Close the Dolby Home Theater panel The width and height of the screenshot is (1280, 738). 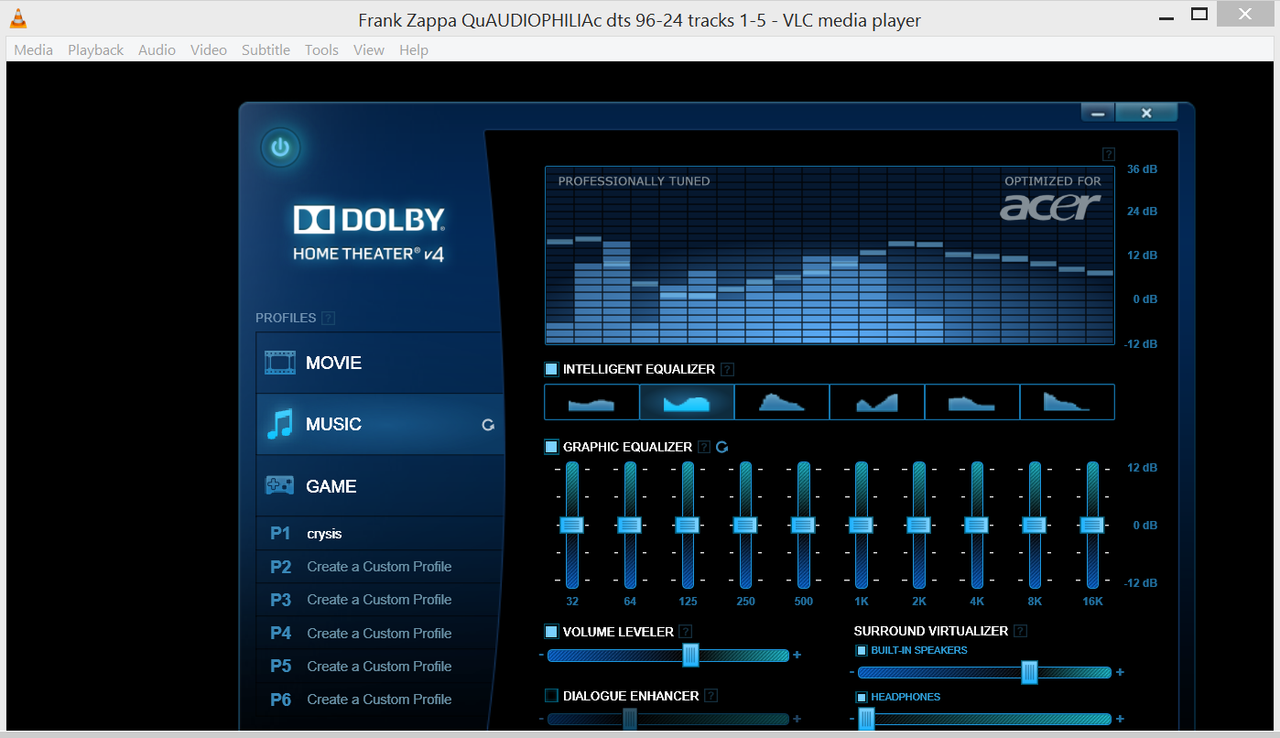(1147, 113)
